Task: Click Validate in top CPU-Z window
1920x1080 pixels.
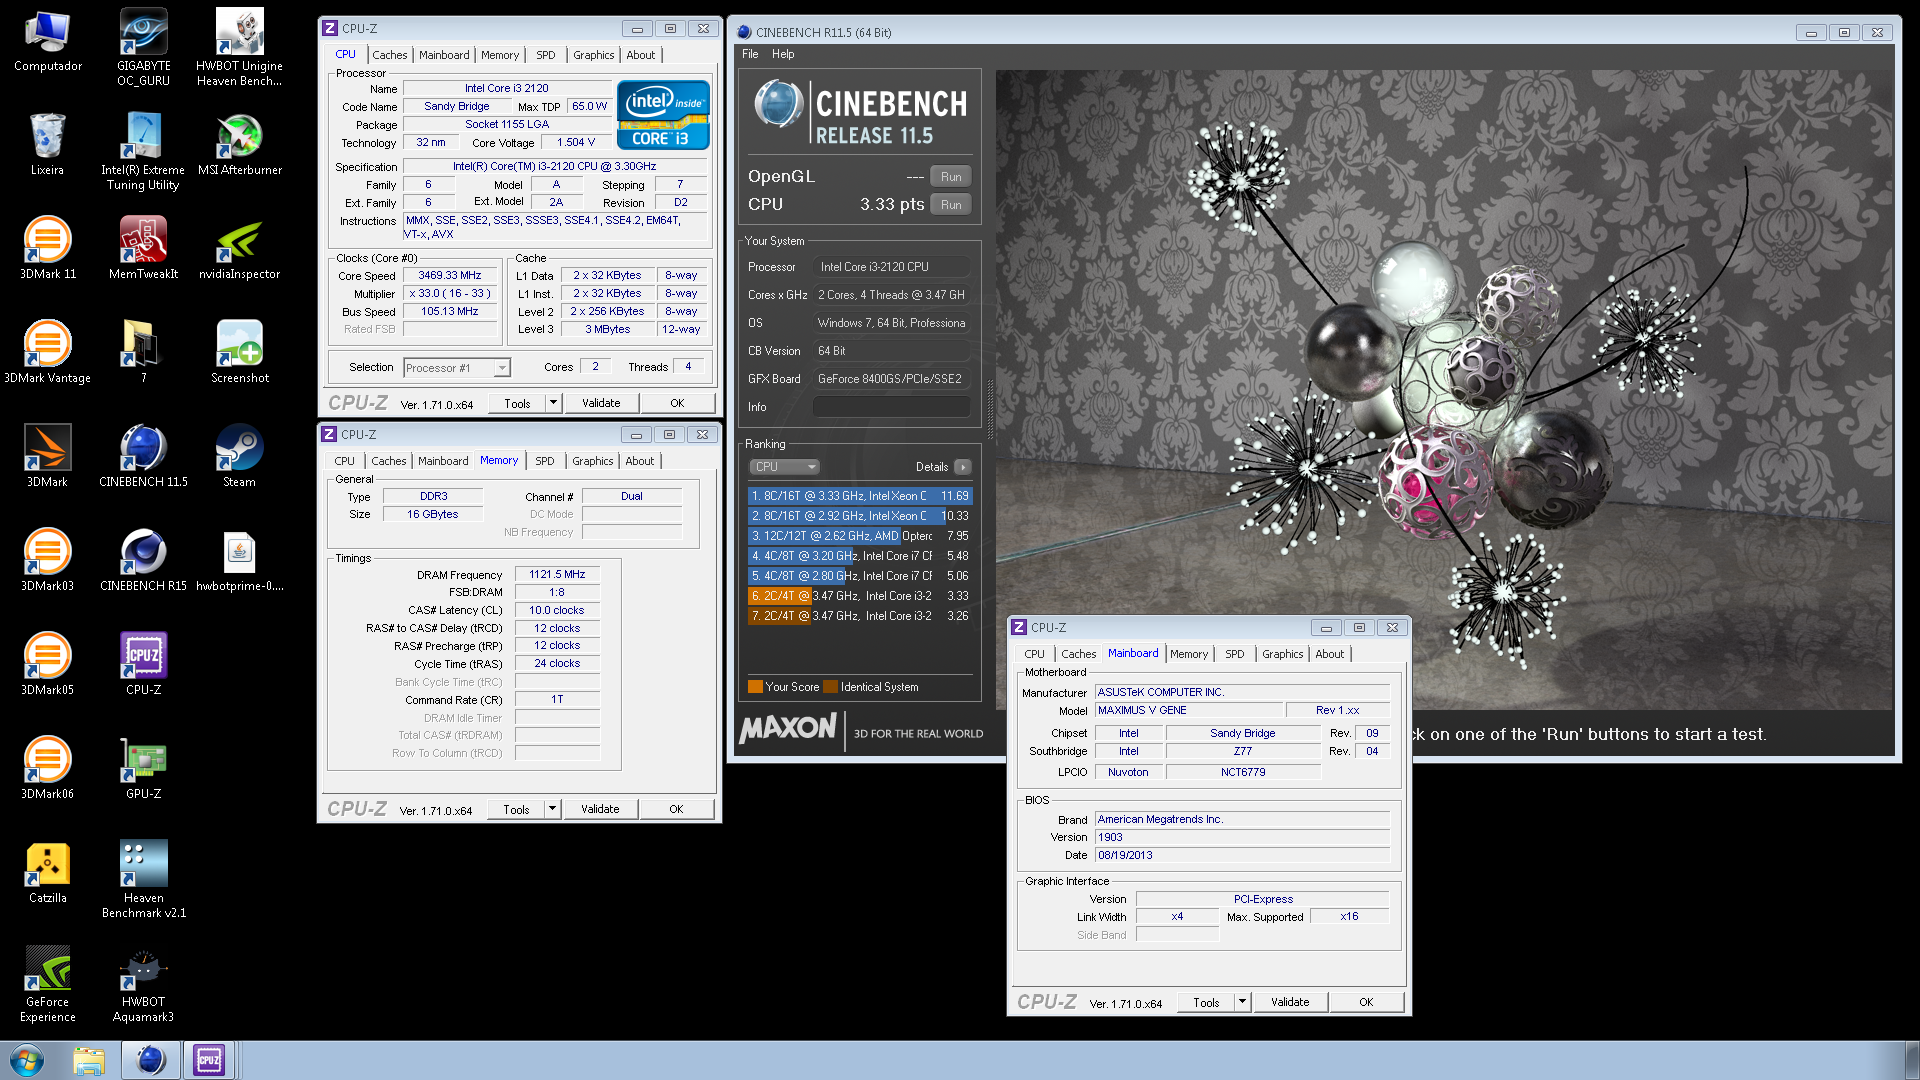Action: pos(601,403)
